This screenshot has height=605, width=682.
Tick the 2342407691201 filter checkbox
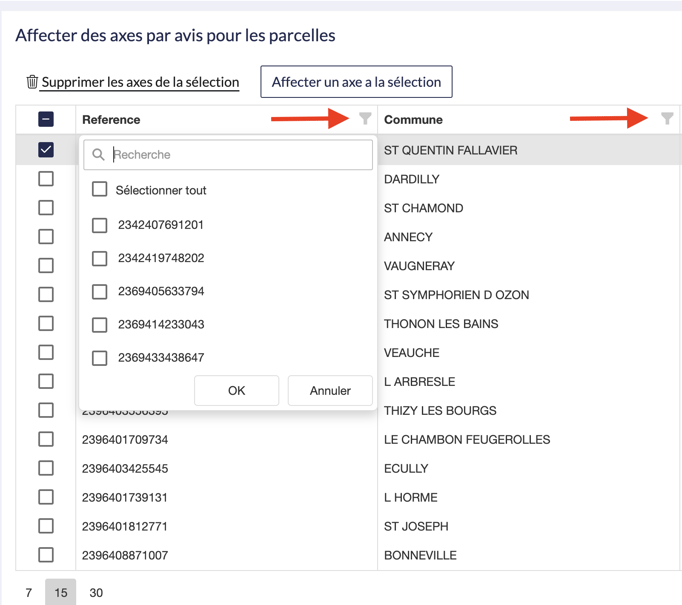pos(100,225)
